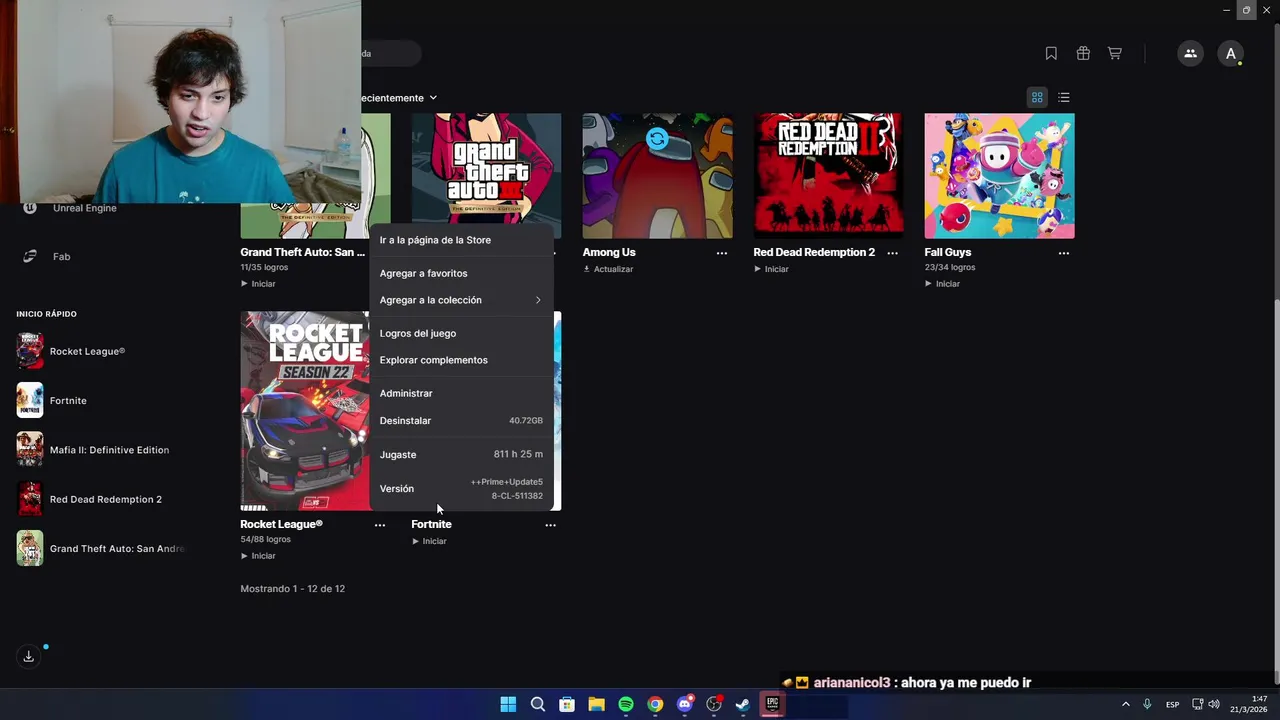Click 'Jugaste' playtime entry

461,454
